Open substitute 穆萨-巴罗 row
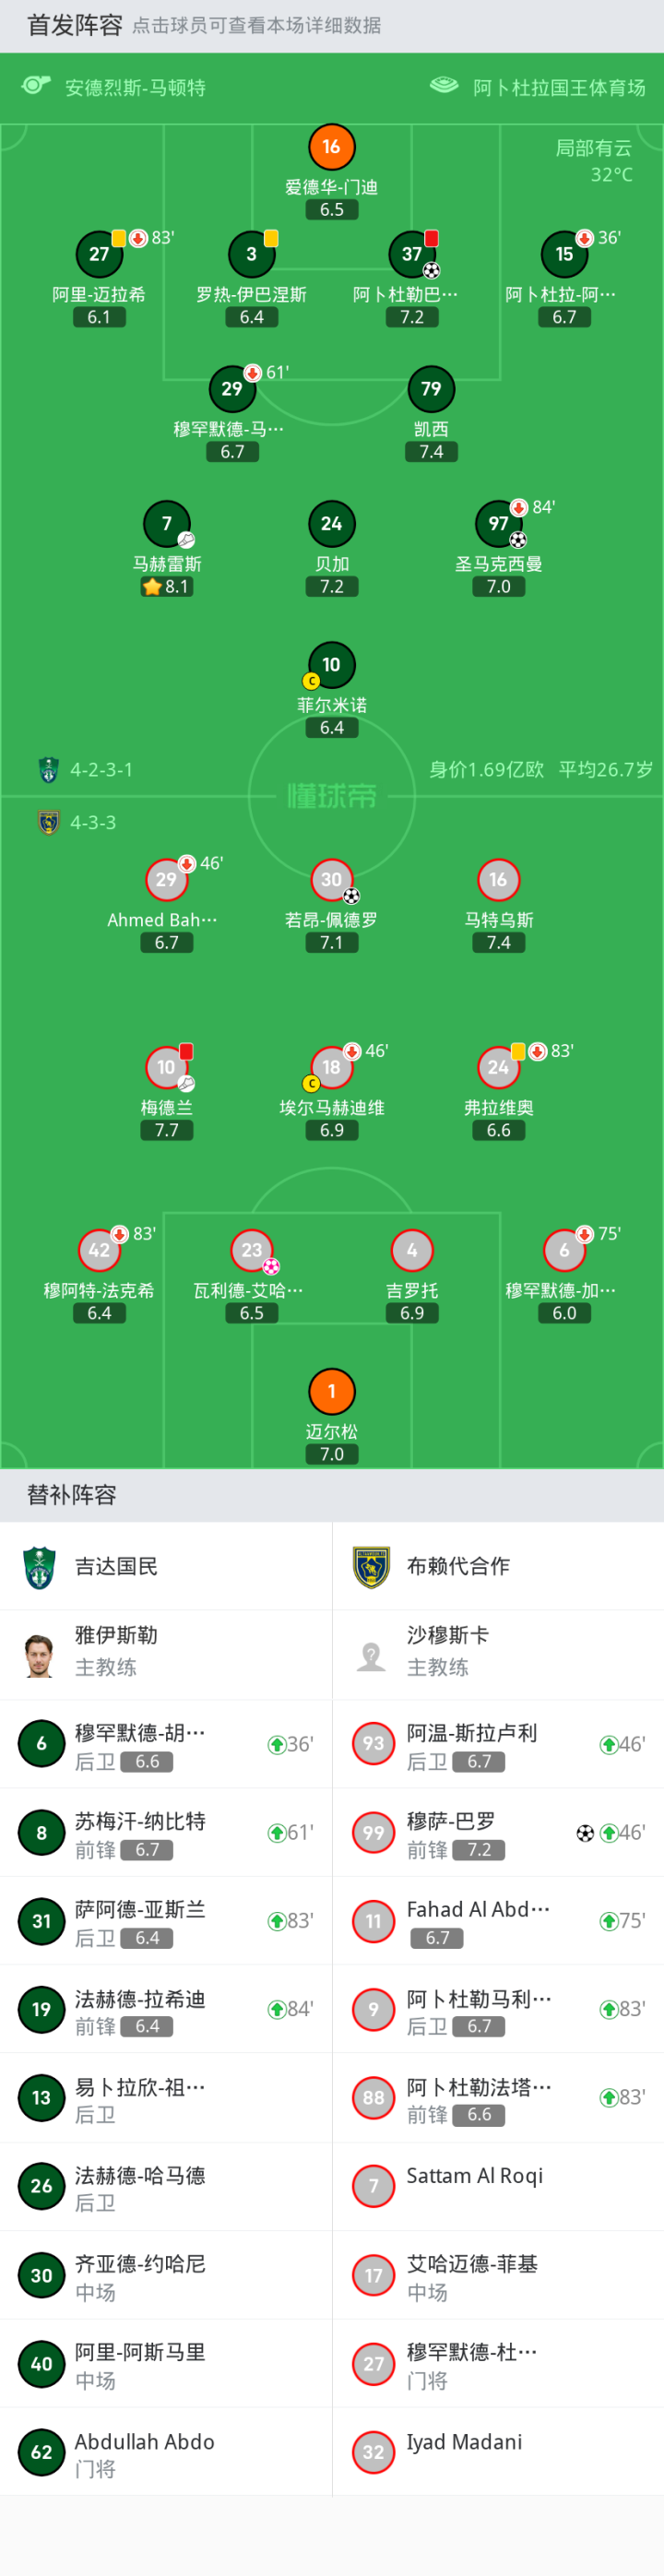Image resolution: width=664 pixels, height=2576 pixels. (498, 1833)
